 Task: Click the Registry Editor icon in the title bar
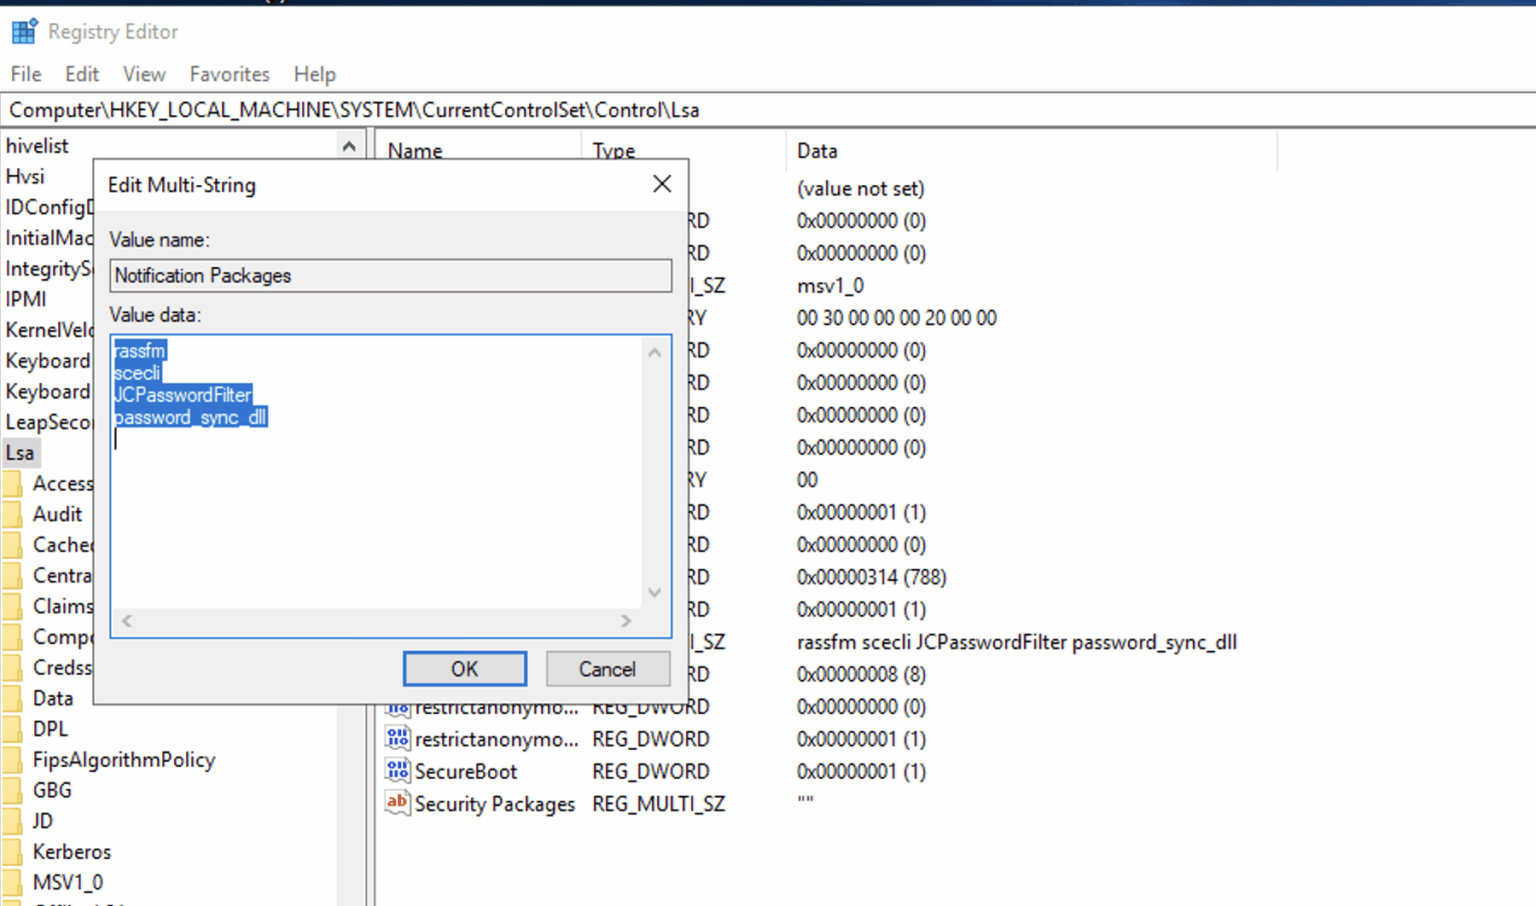pos(24,31)
